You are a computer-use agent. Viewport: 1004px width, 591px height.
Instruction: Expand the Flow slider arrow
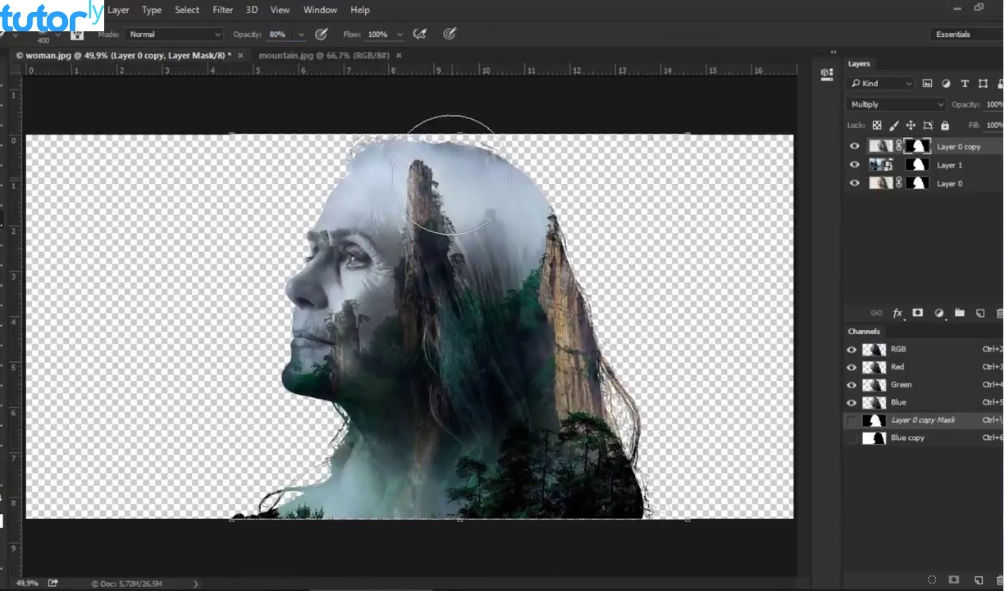[400, 35]
